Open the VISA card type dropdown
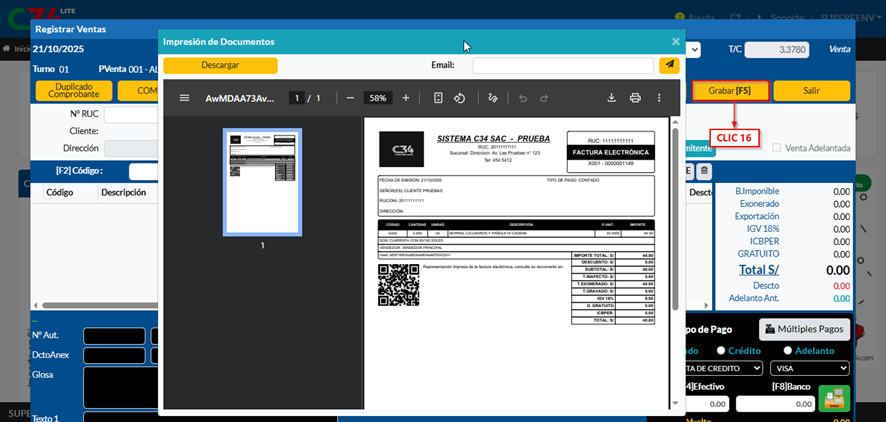This screenshot has height=422, width=886. [809, 368]
